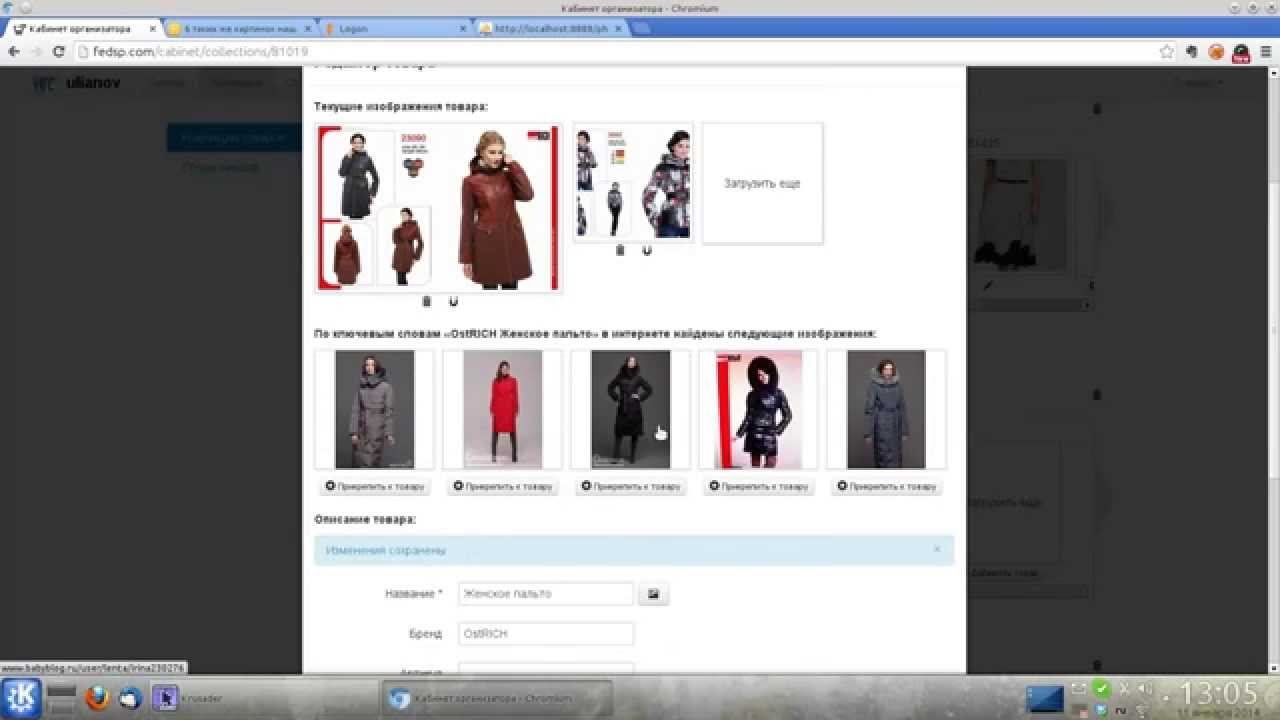Open the new tab button in Chromium
The height and width of the screenshot is (720, 1280).
click(641, 29)
